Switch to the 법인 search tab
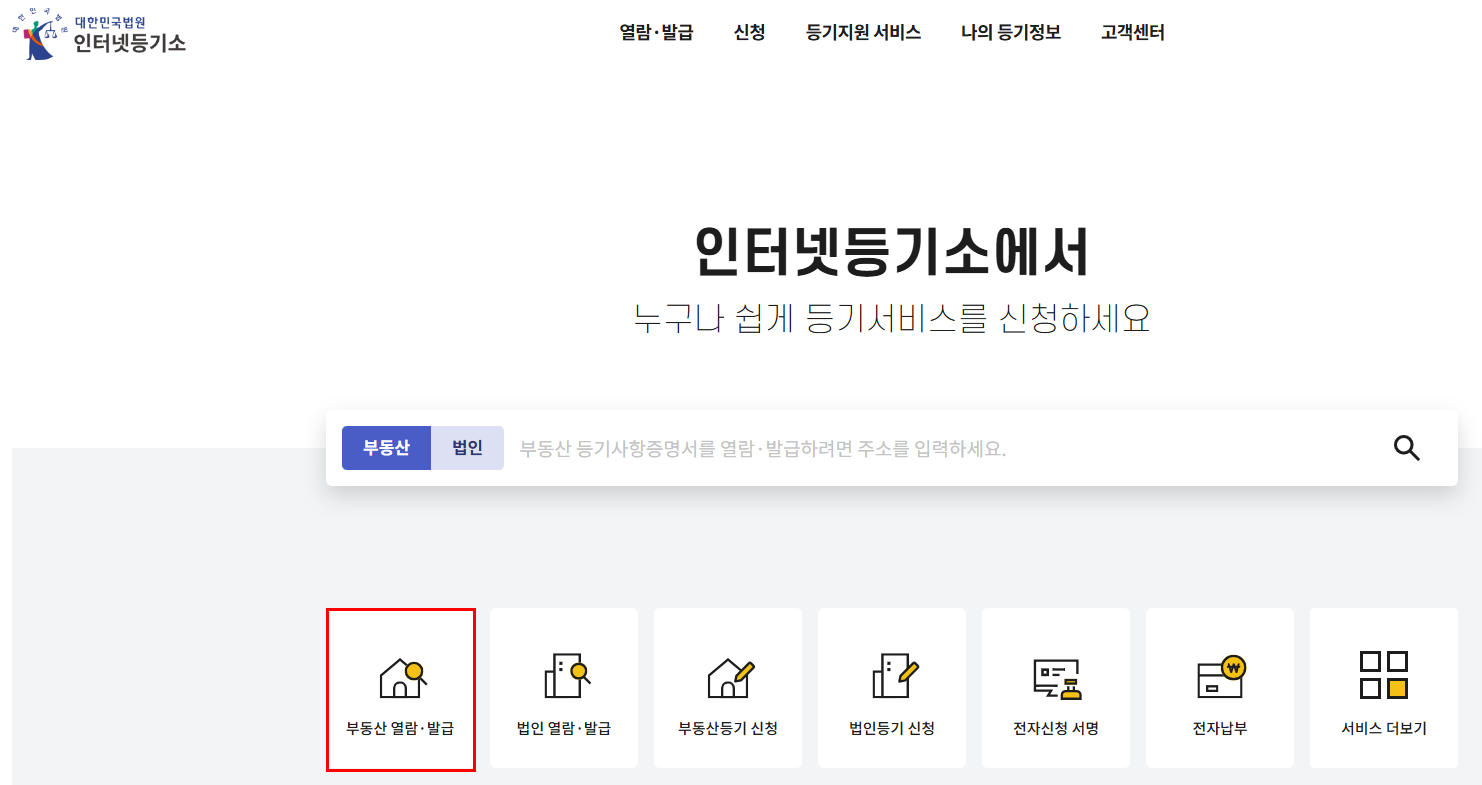This screenshot has width=1482, height=785. pyautogui.click(x=467, y=448)
